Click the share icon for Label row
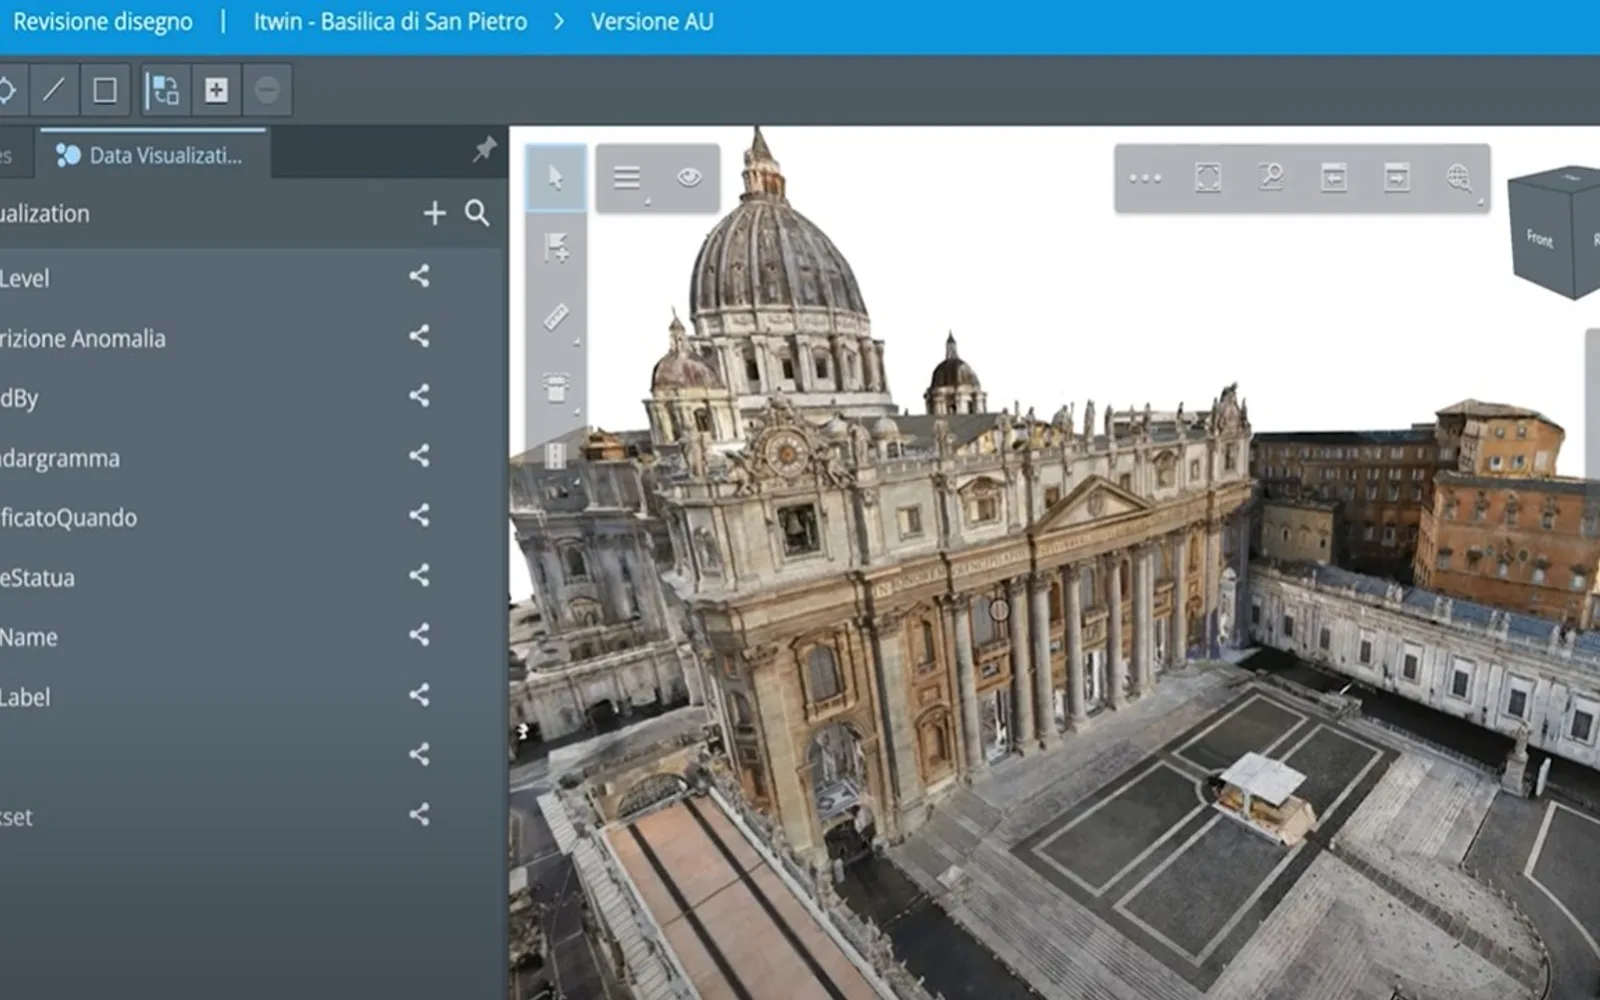1600x1000 pixels. [x=419, y=695]
